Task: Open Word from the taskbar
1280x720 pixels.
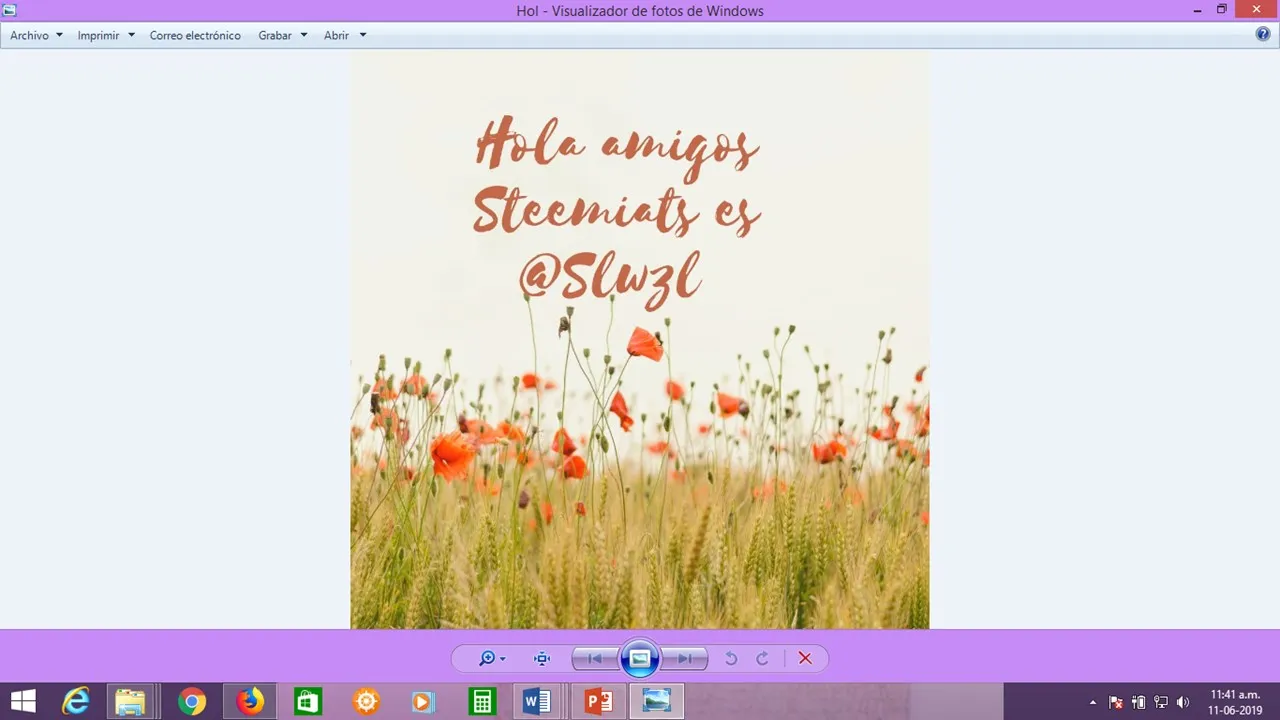Action: click(538, 701)
